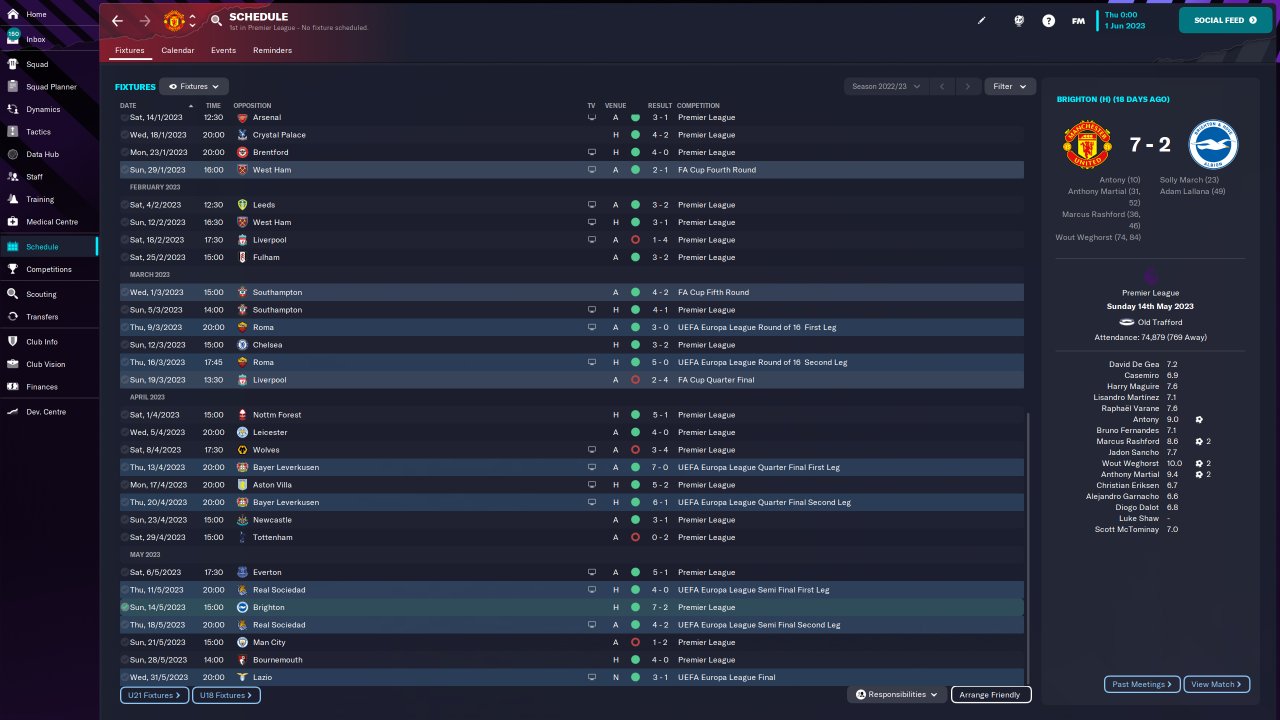Switch to the Calendar tab
Screen dimensions: 1280x720
click(x=178, y=50)
